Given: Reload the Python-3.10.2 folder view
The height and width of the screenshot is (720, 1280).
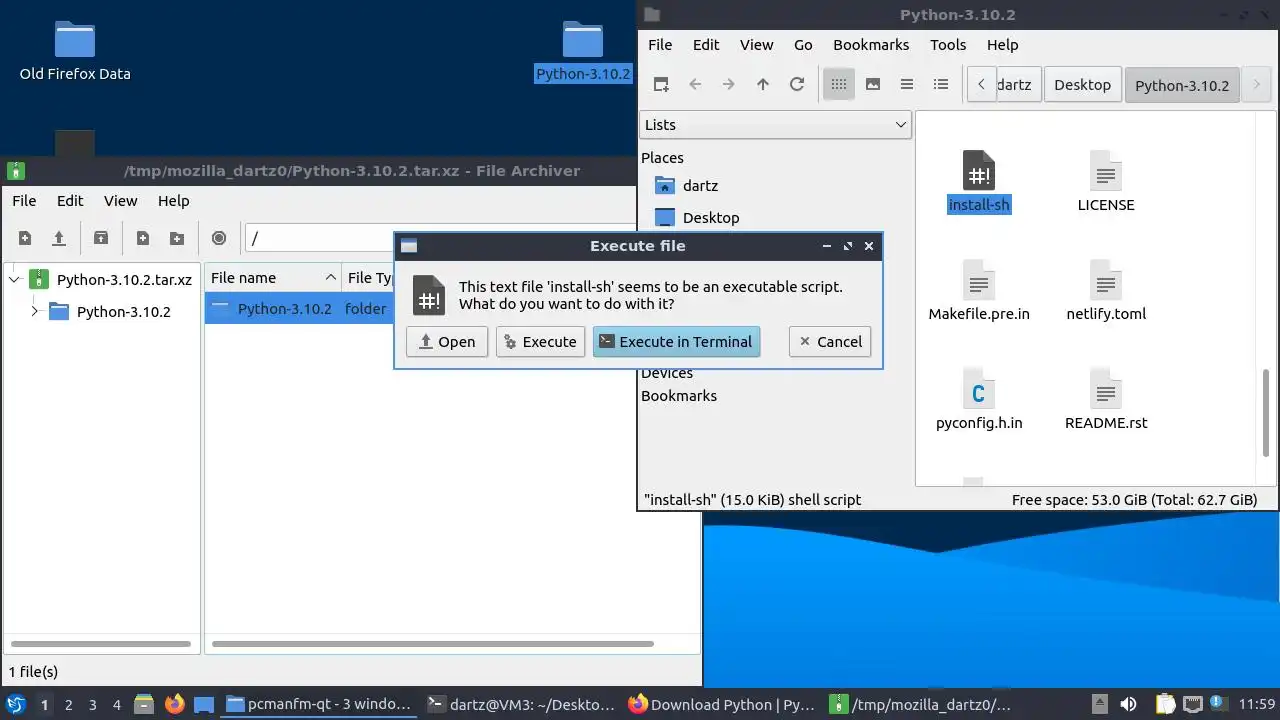Looking at the screenshot, I should click(797, 85).
